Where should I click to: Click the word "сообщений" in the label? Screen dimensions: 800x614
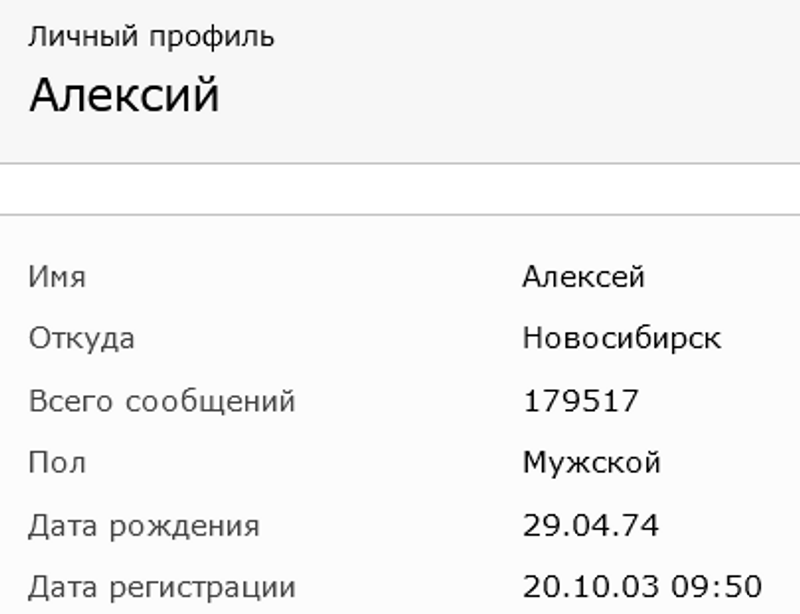tap(210, 402)
